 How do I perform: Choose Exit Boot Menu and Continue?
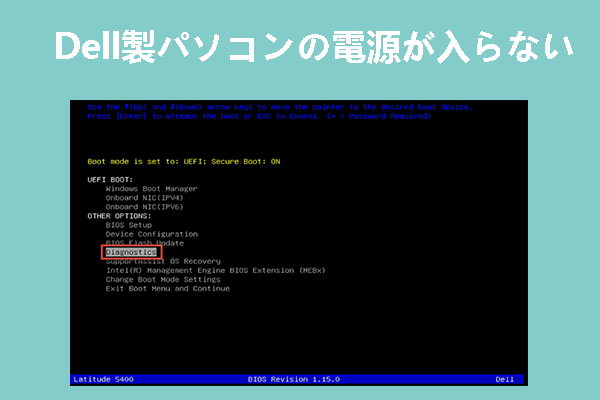point(168,289)
